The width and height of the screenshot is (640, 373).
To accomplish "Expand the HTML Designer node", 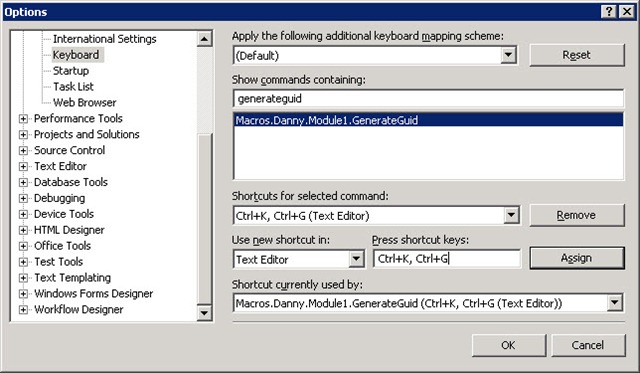I will click(x=23, y=230).
